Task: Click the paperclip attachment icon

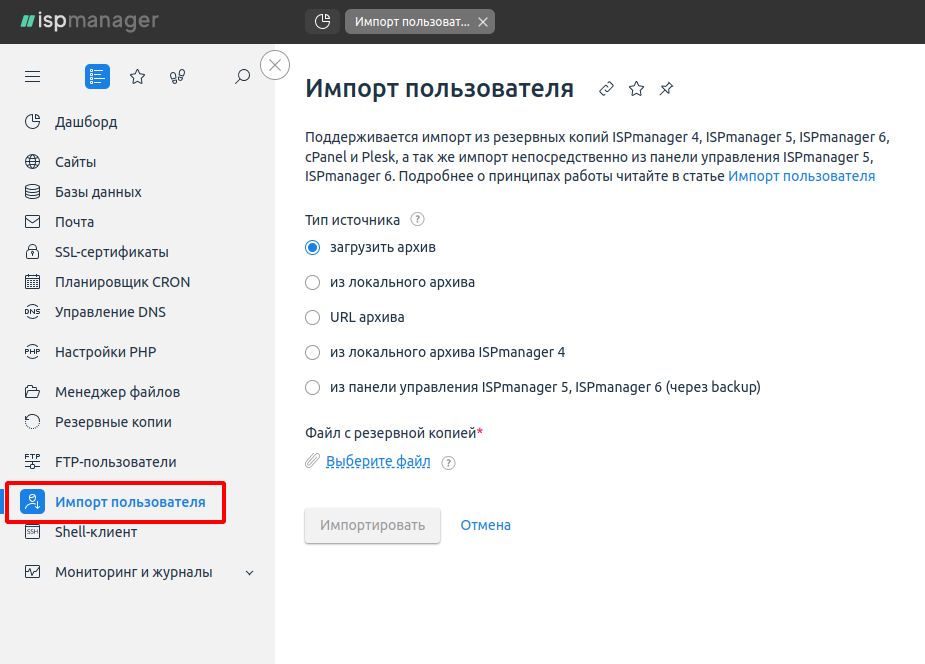Action: click(x=313, y=461)
